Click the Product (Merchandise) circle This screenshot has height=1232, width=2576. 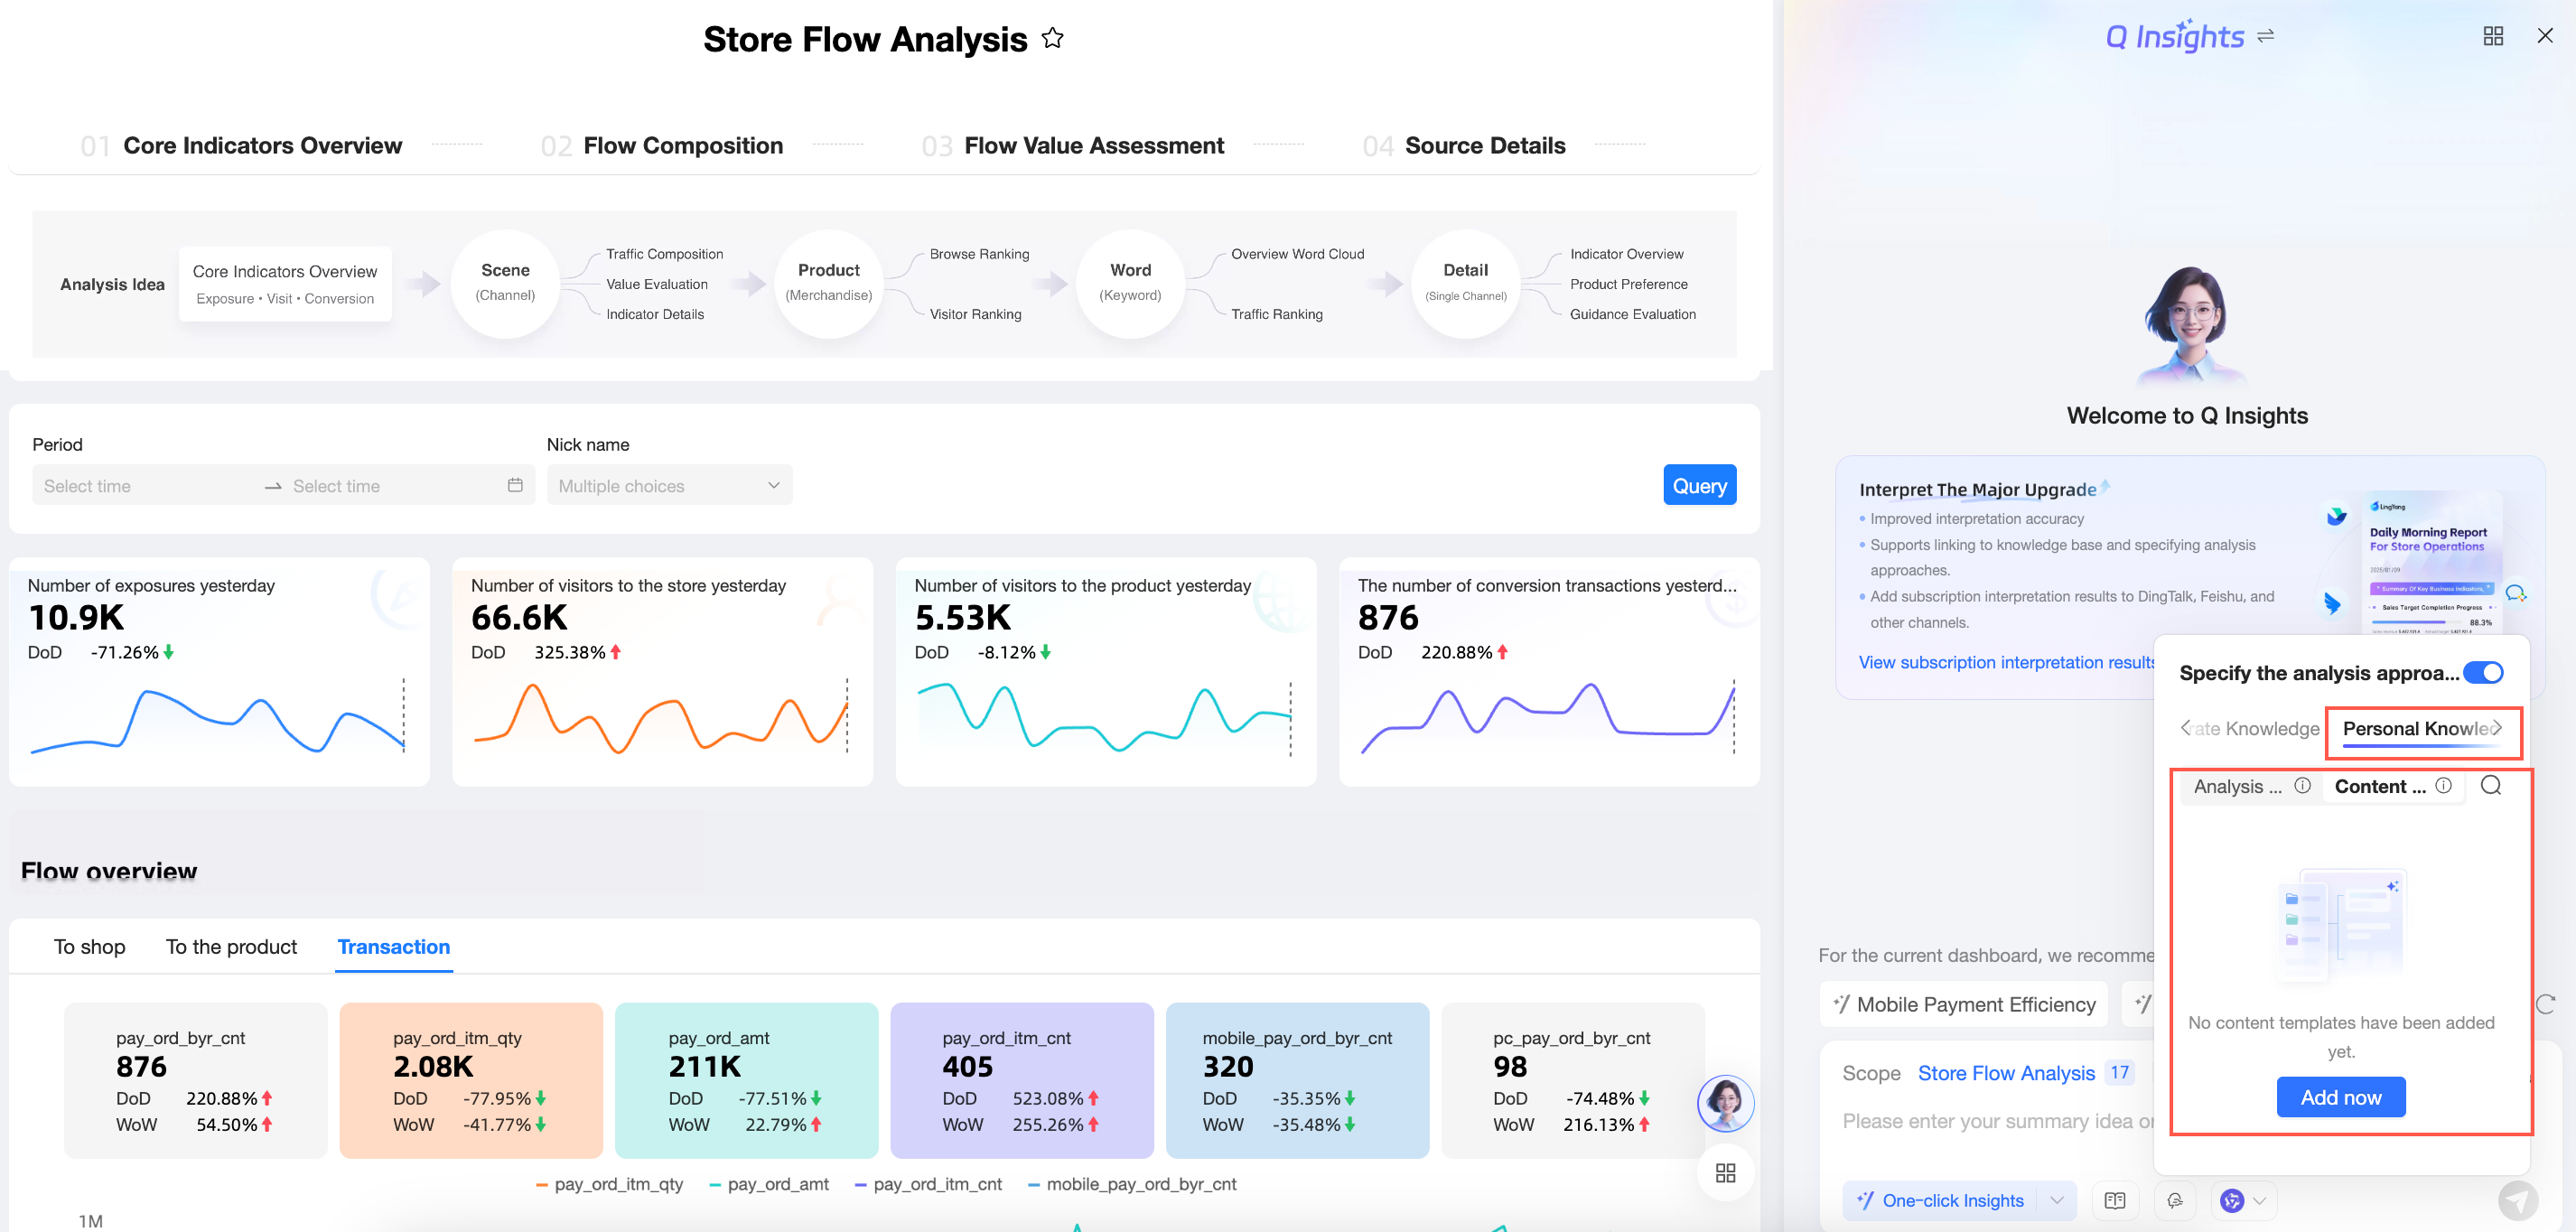tap(829, 284)
